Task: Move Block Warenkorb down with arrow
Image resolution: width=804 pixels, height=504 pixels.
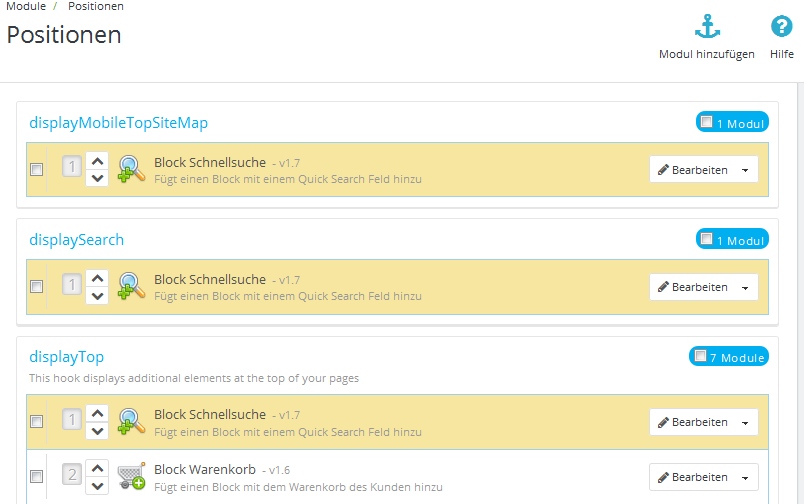Action: (x=97, y=486)
